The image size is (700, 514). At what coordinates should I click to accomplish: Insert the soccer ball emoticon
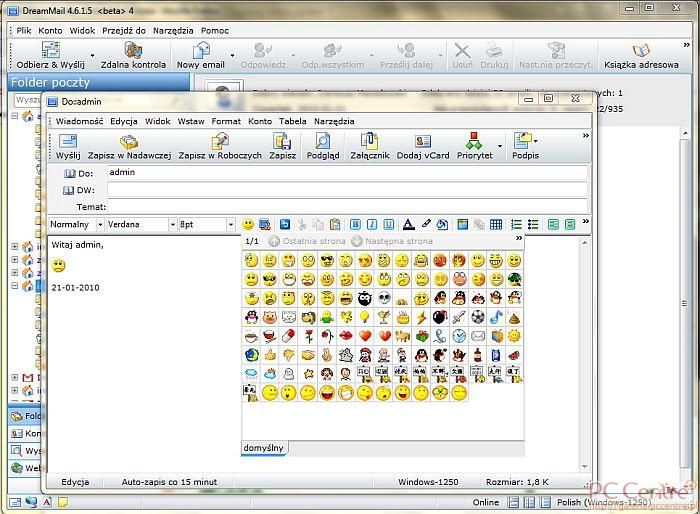(478, 317)
